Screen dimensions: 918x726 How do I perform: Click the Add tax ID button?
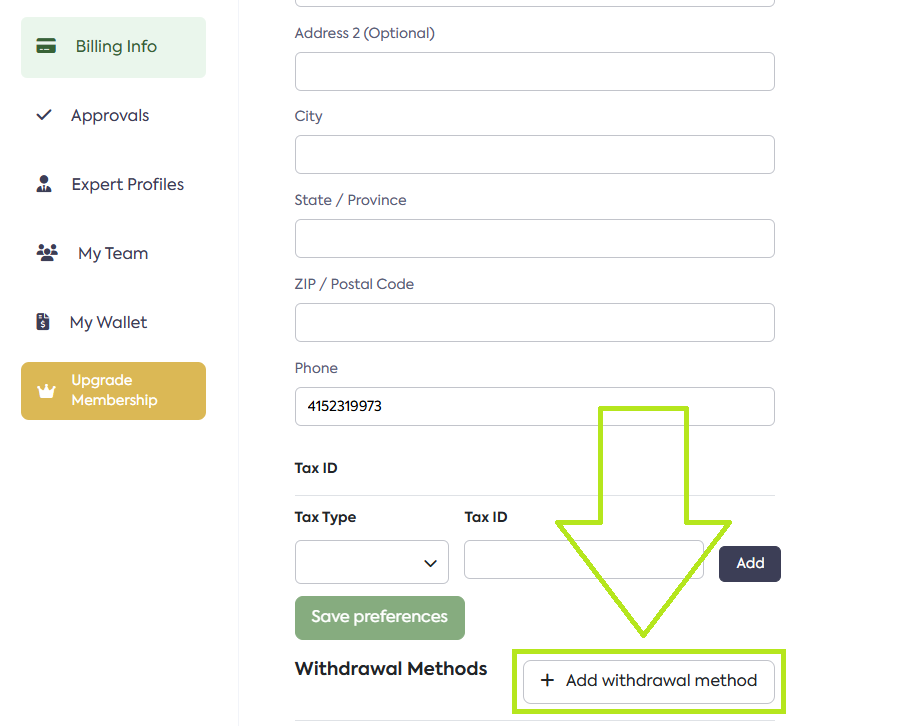click(750, 564)
